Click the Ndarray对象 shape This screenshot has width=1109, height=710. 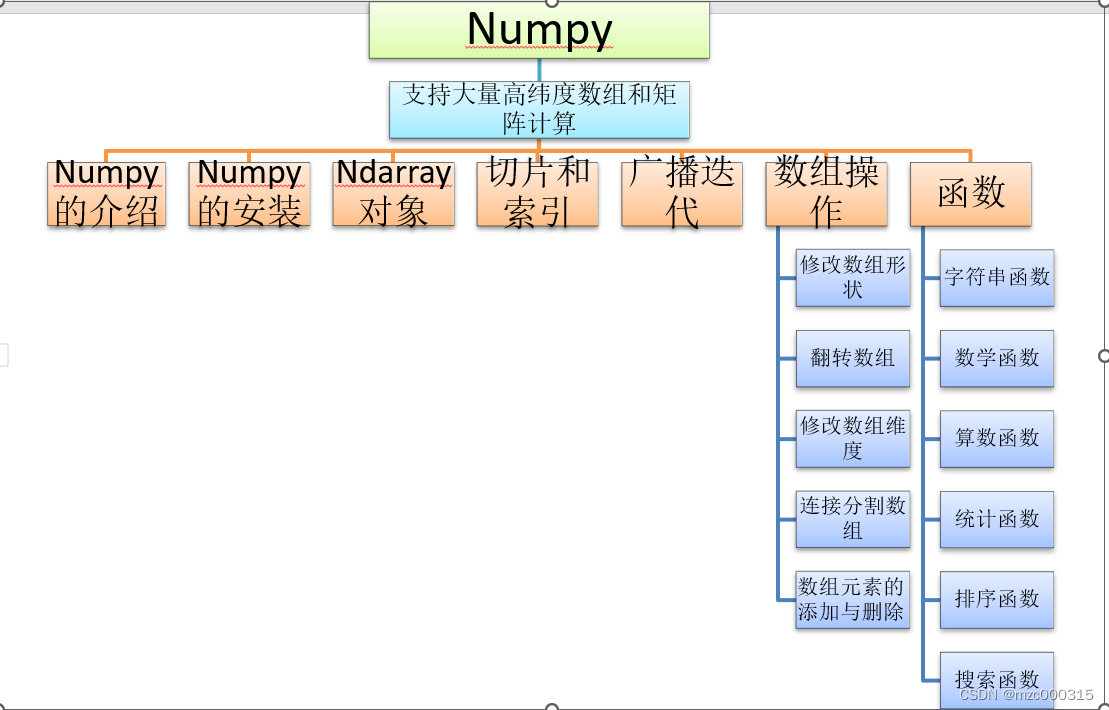coord(393,194)
